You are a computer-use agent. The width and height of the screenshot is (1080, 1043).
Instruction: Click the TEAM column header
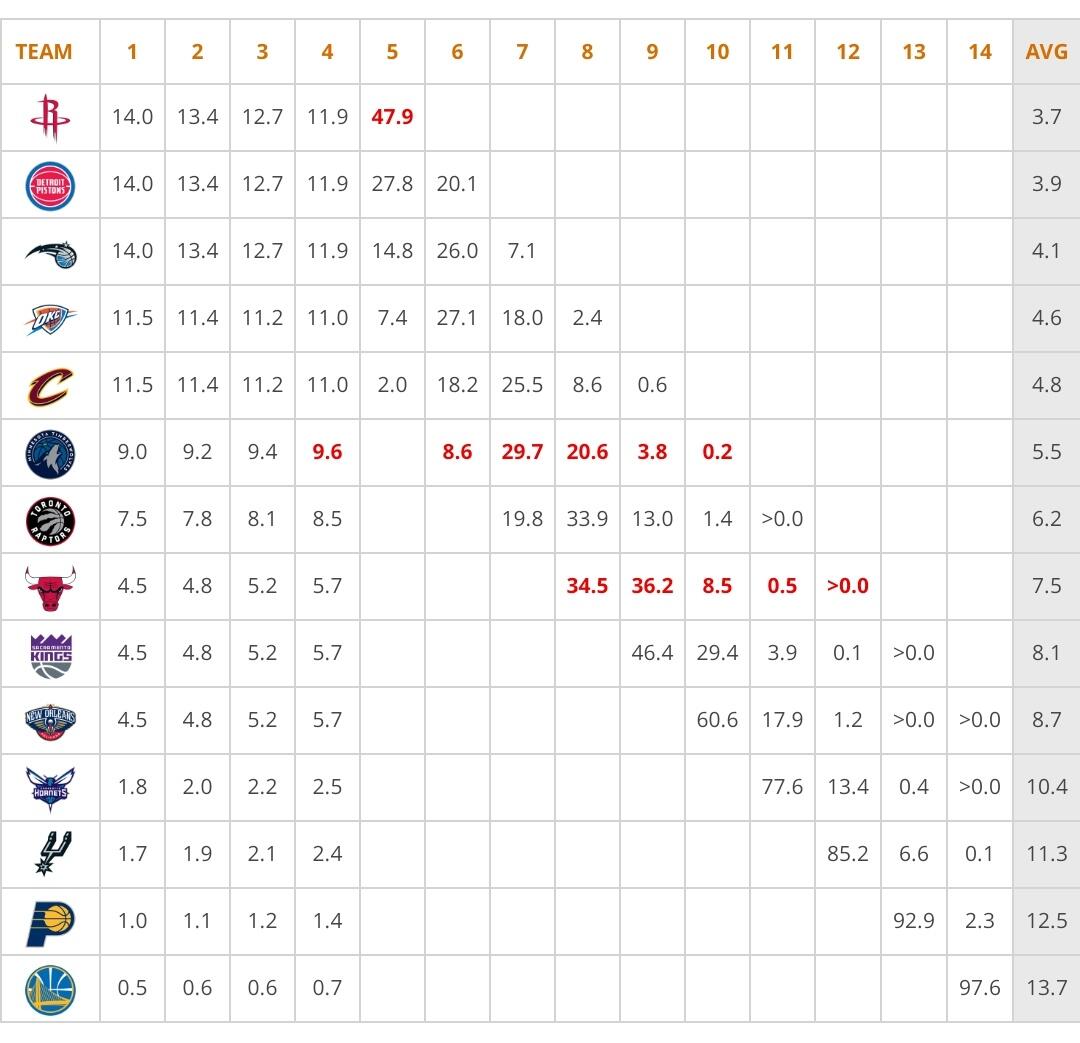coord(43,52)
